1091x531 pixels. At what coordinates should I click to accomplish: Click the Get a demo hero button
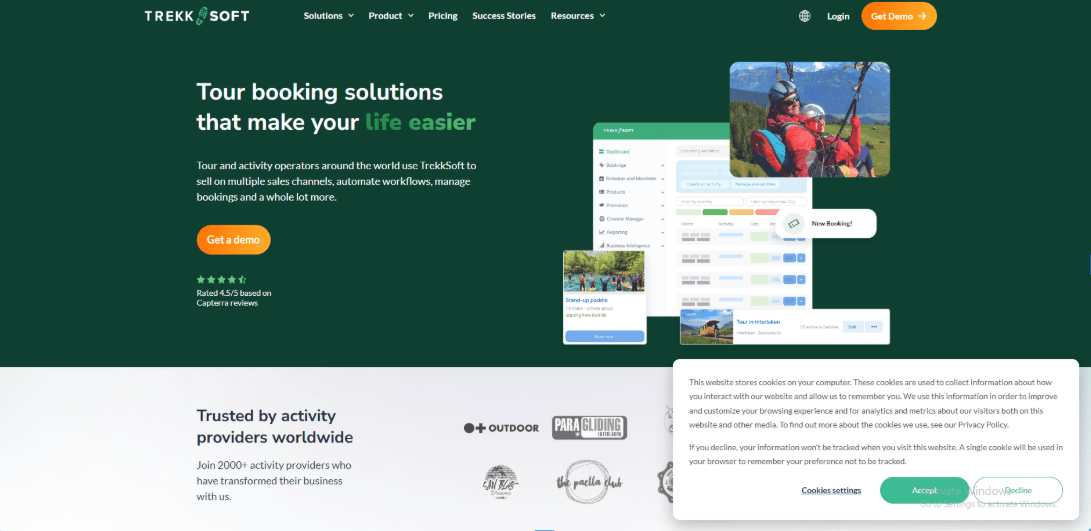tap(233, 239)
